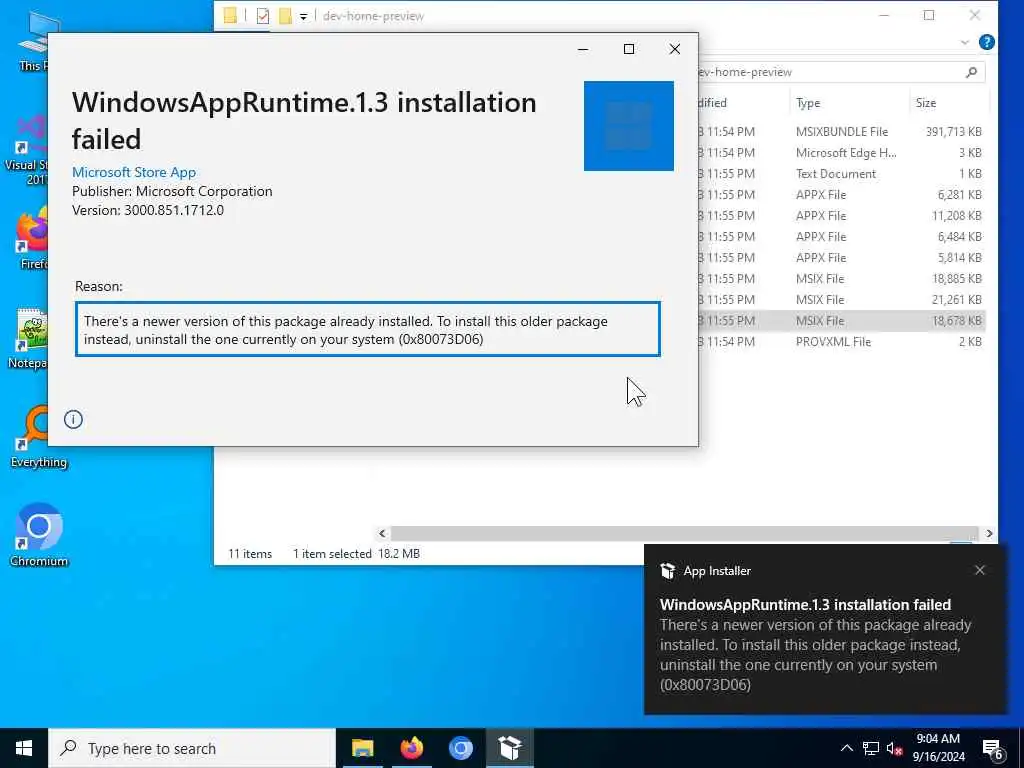1024x768 pixels.
Task: Select the APPX file sized 6,484 KB
Action: 841,236
